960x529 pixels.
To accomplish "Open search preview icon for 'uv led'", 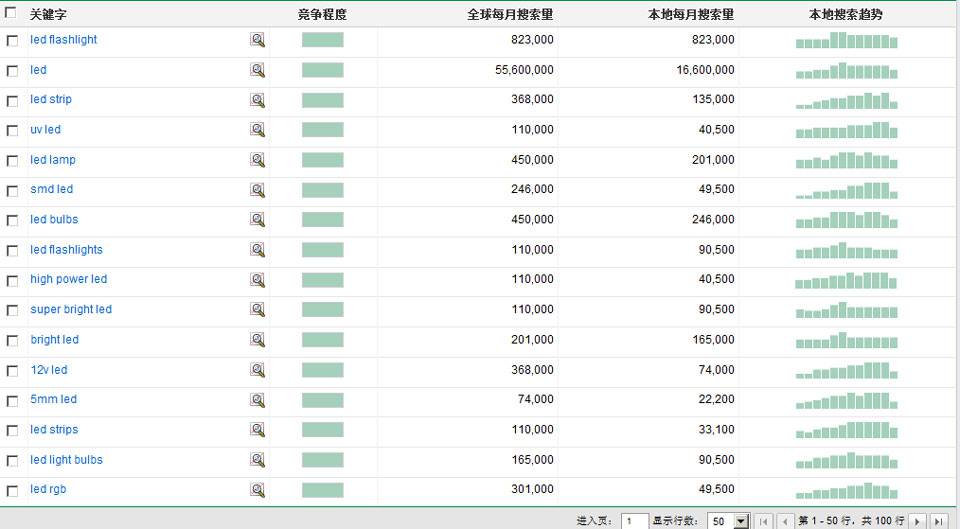I will pos(257,130).
